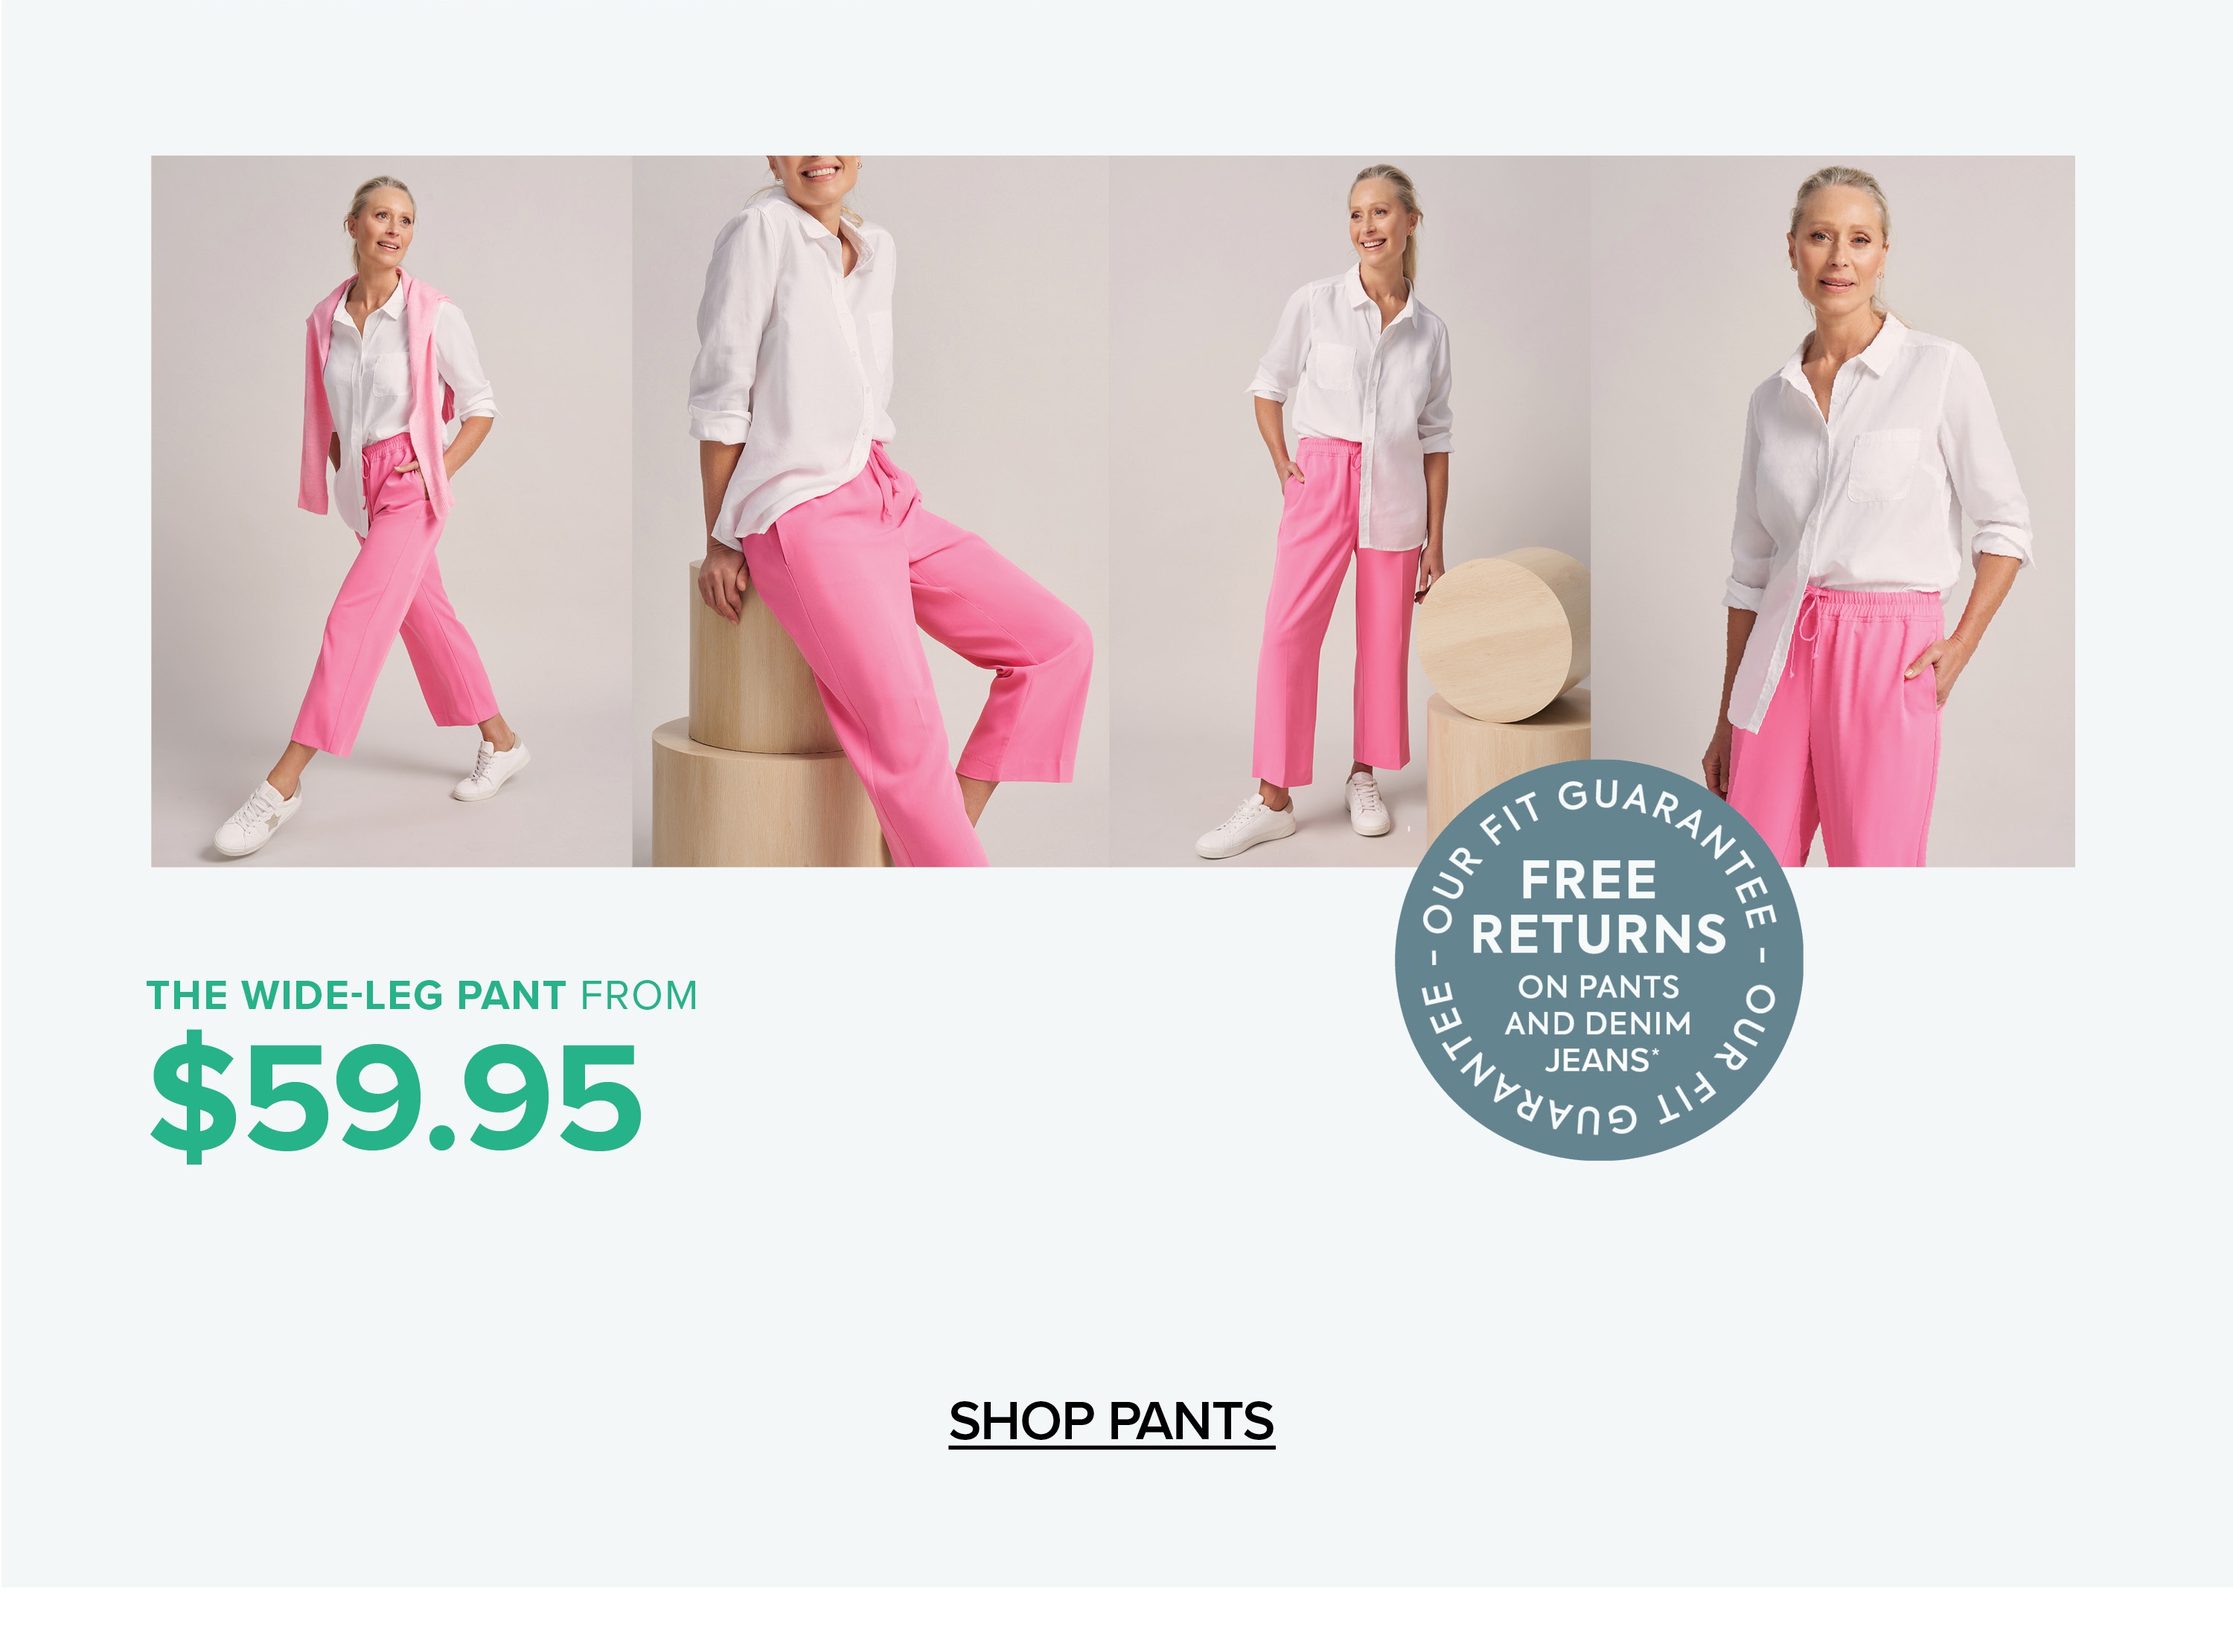This screenshot has width=2233, height=1652.
Task: Click the $59.95 price text
Action: click(395, 1096)
